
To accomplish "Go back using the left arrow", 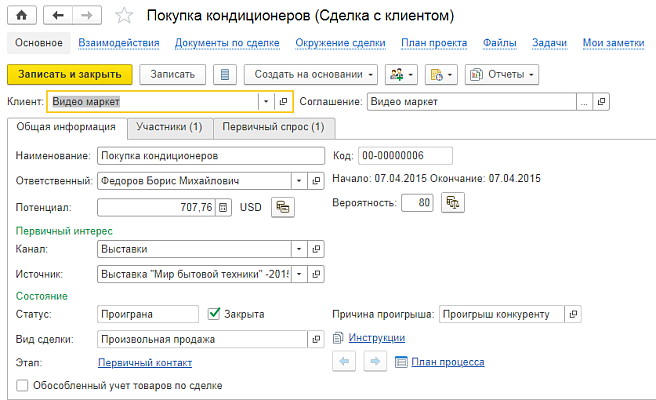I will click(x=57, y=16).
